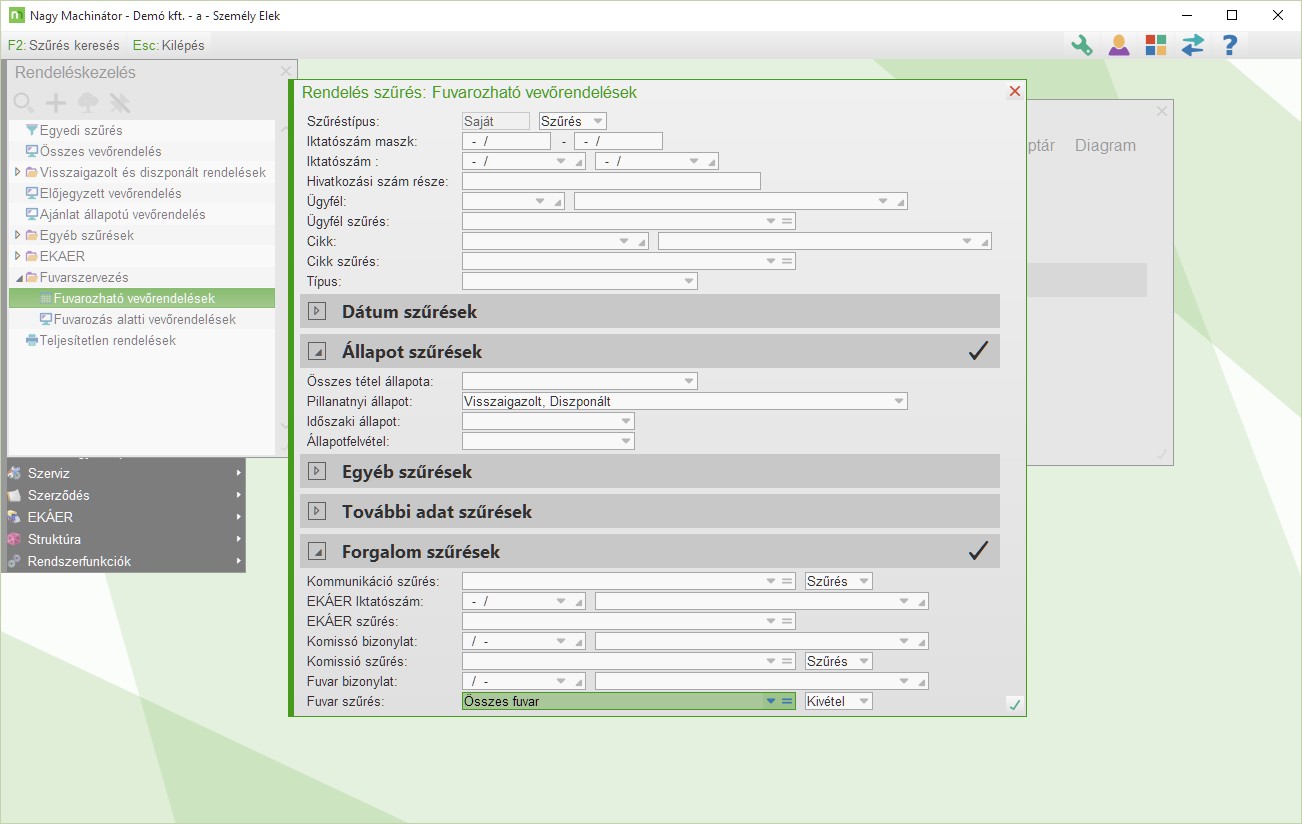Click the tree icon in Rendeléskezelés toolbar
1302x824 pixels.
point(88,102)
